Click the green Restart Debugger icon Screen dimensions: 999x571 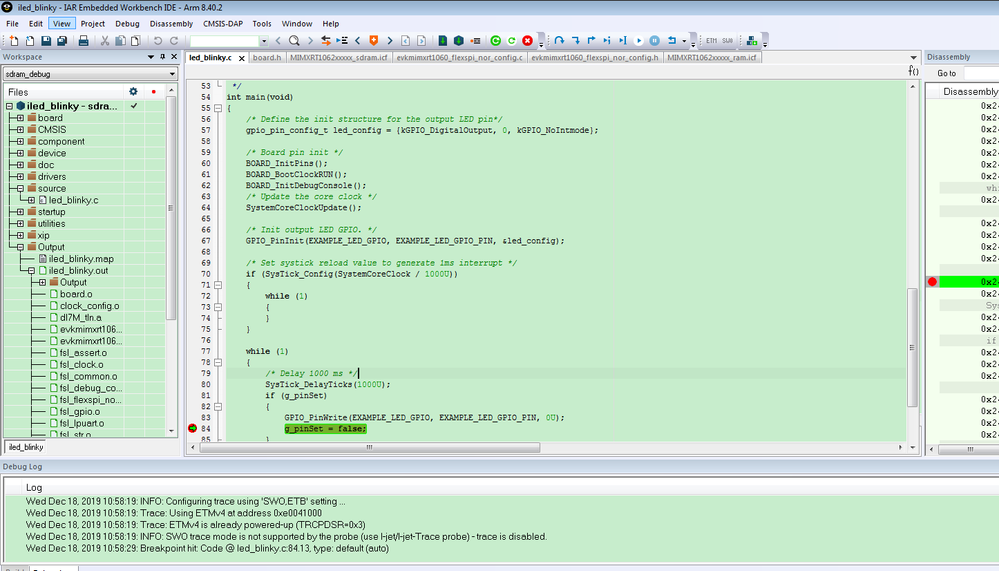496,41
